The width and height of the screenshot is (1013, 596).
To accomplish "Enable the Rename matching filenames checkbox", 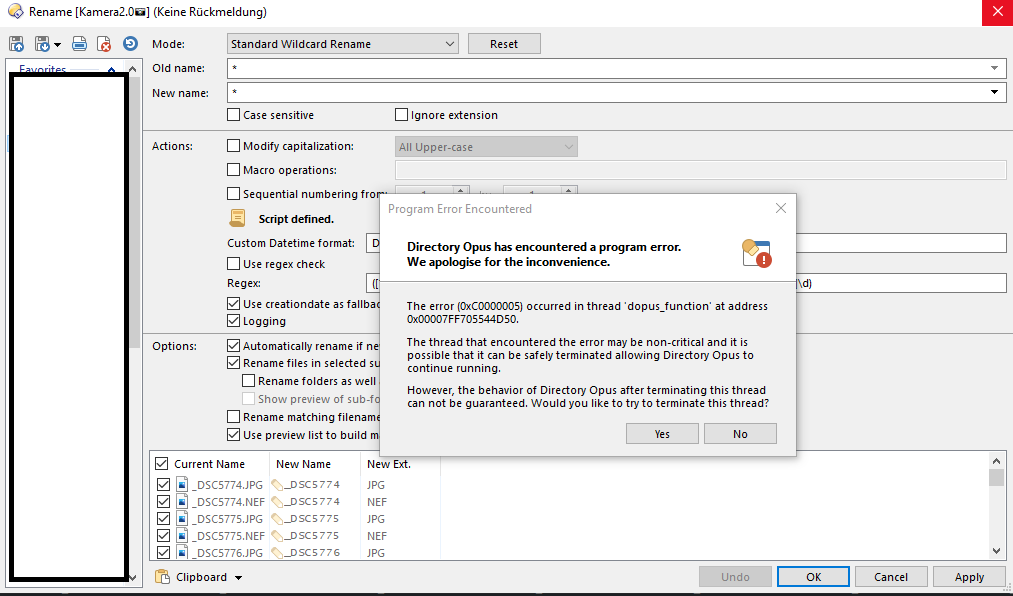I will pyautogui.click(x=233, y=417).
